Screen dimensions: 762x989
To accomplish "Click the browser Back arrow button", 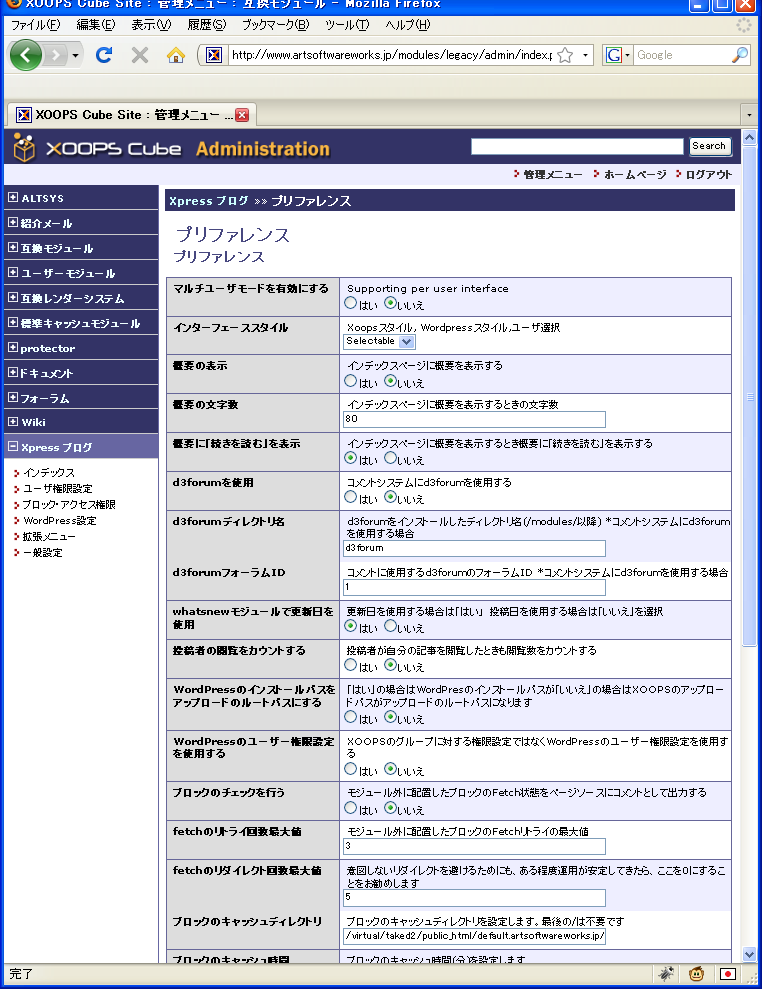I will [x=26, y=55].
